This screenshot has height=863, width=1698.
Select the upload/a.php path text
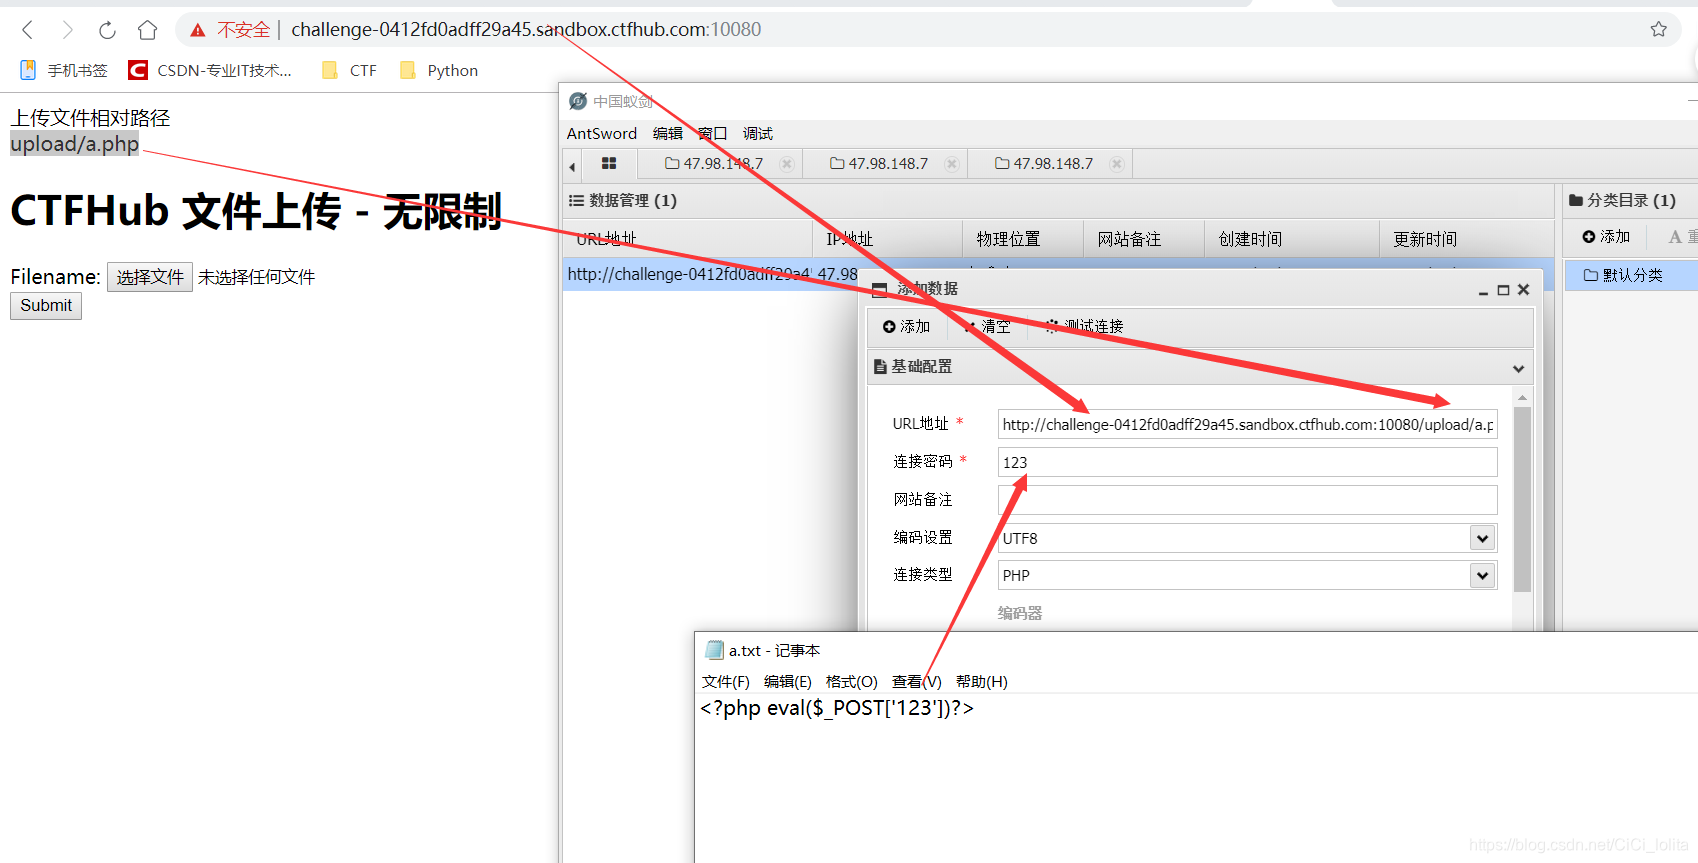click(x=75, y=144)
